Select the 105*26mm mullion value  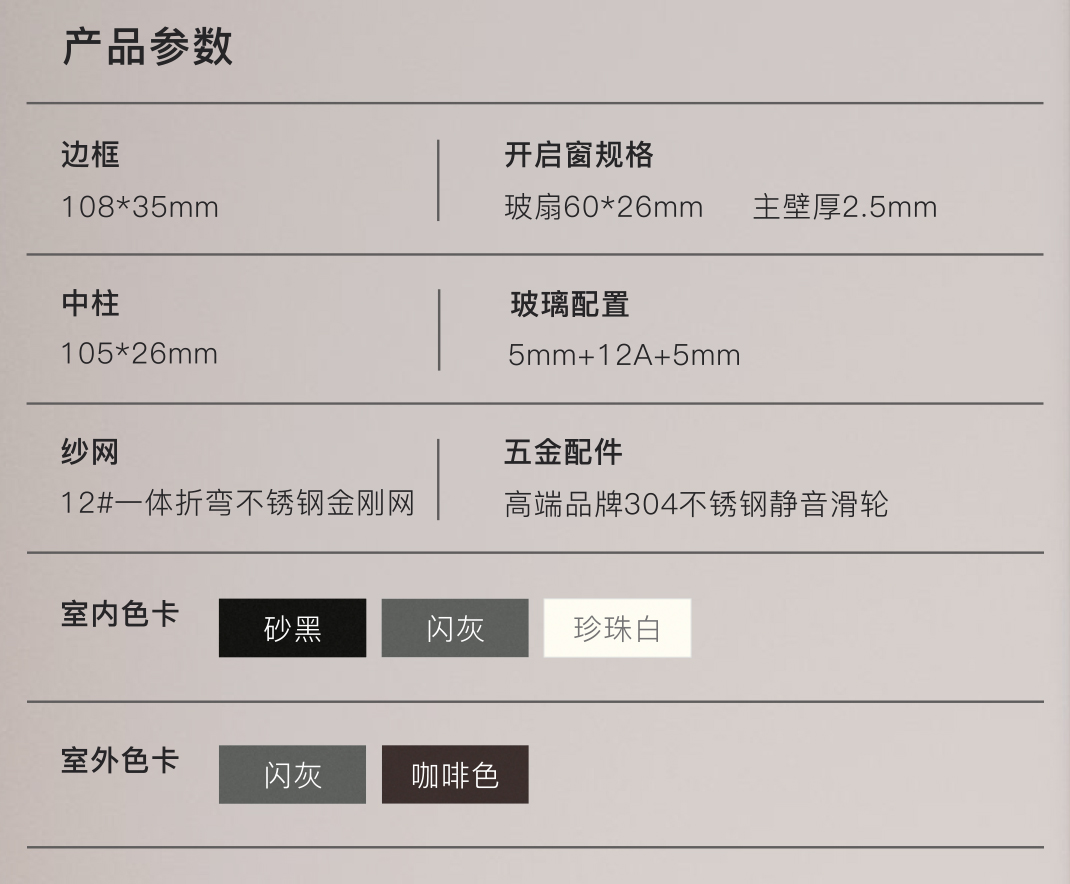coord(140,354)
